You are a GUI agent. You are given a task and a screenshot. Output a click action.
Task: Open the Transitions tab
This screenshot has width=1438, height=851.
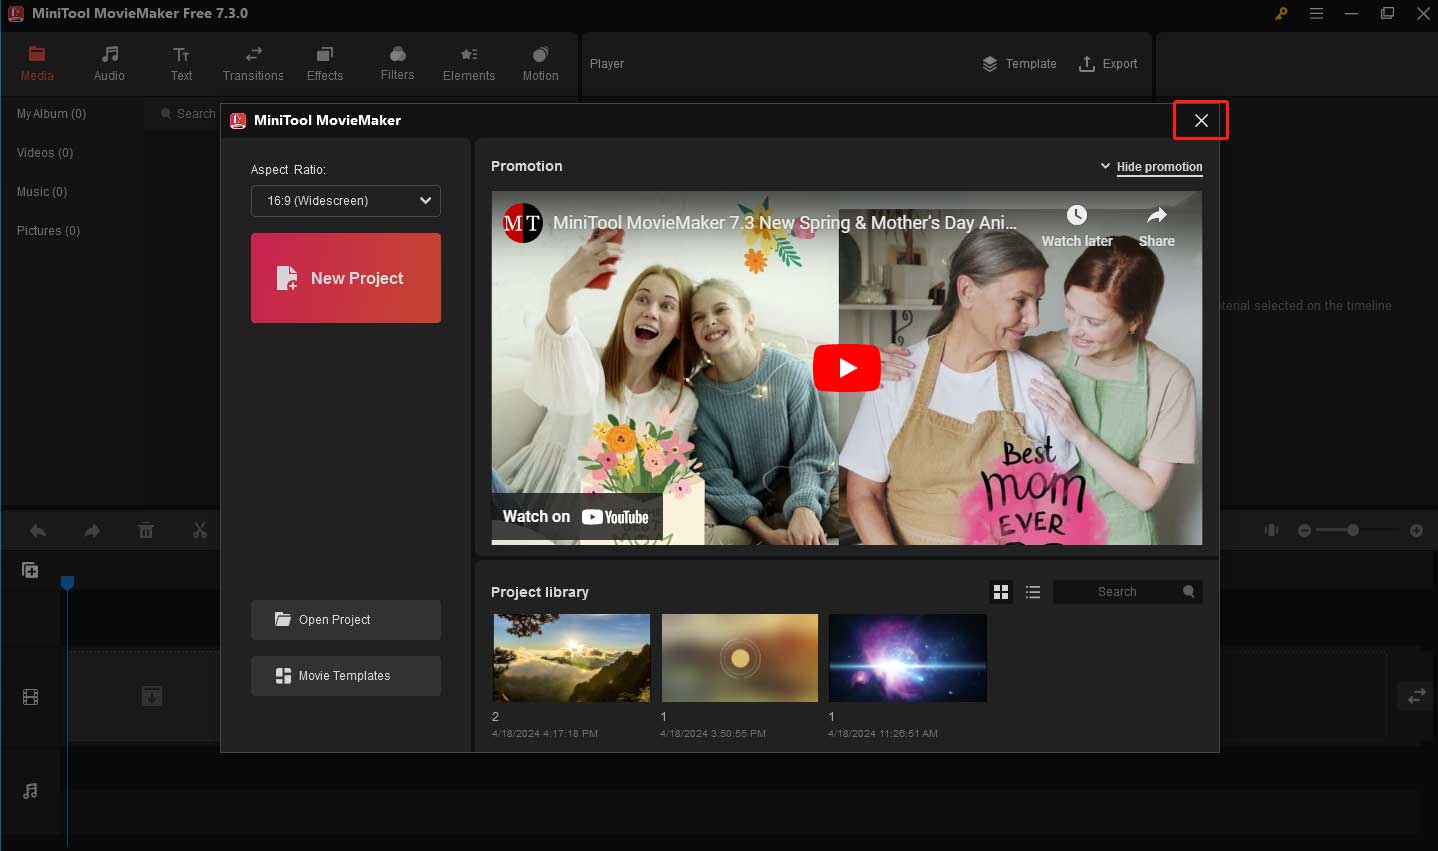click(x=253, y=64)
